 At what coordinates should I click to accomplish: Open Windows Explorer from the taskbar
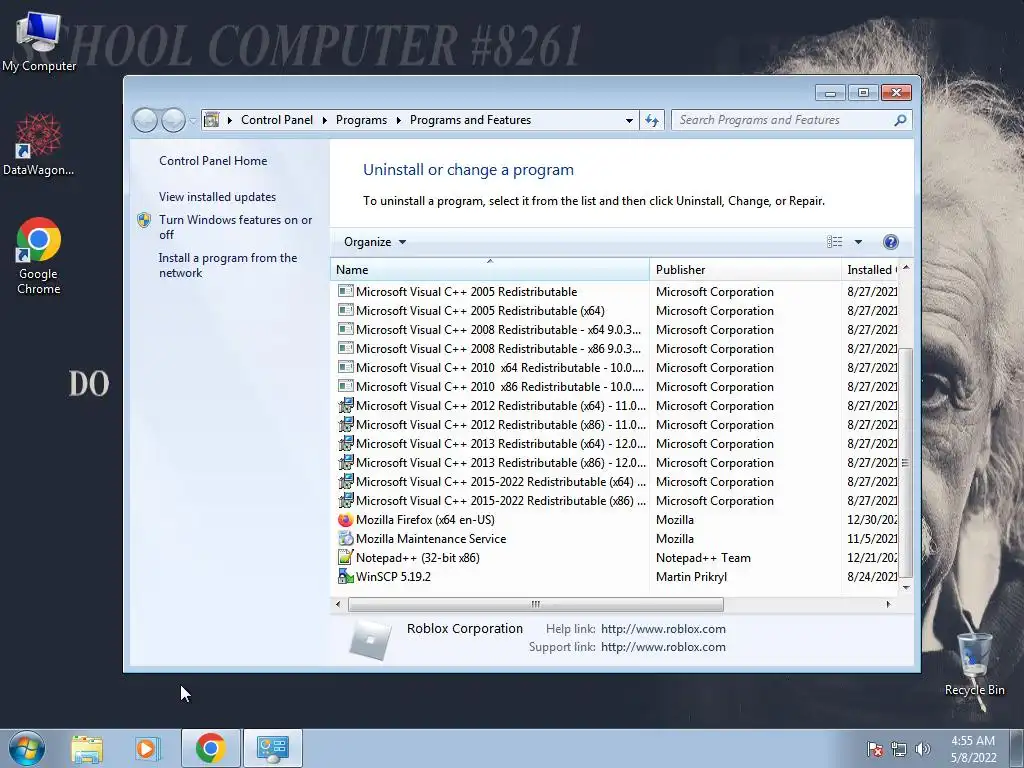pyautogui.click(x=87, y=748)
